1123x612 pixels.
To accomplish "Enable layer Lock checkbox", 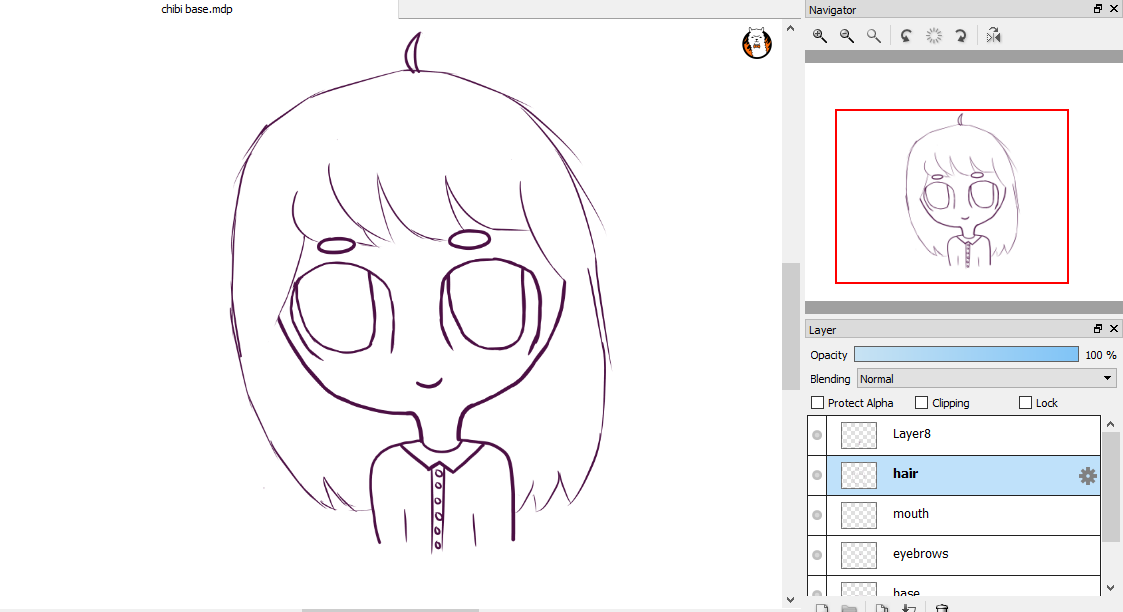I will tap(1026, 403).
